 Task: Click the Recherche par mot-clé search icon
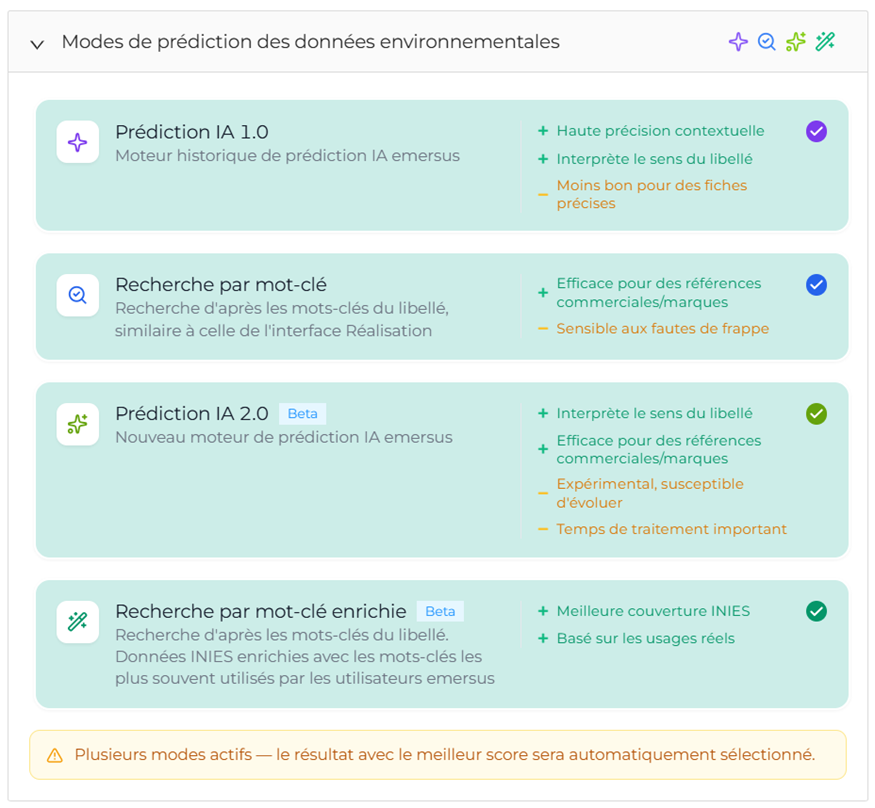[x=78, y=295]
